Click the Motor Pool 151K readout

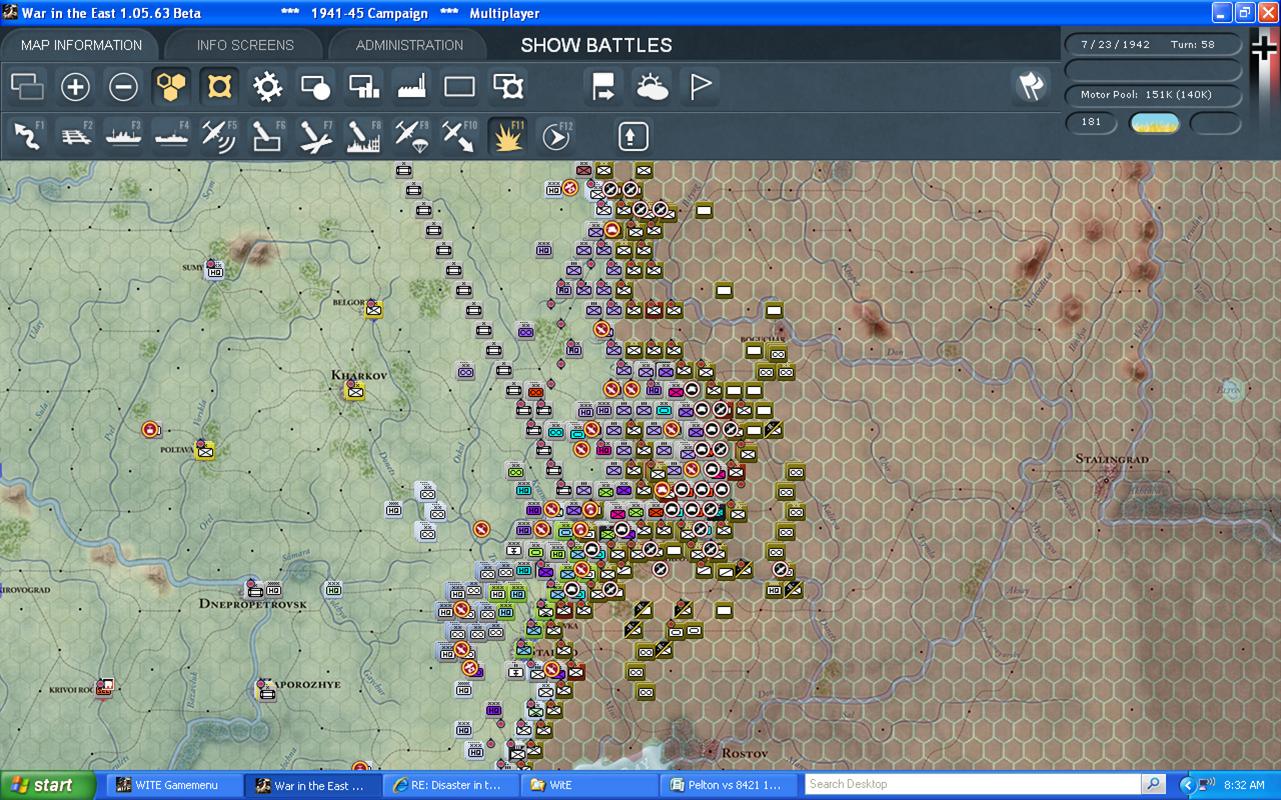(1153, 95)
